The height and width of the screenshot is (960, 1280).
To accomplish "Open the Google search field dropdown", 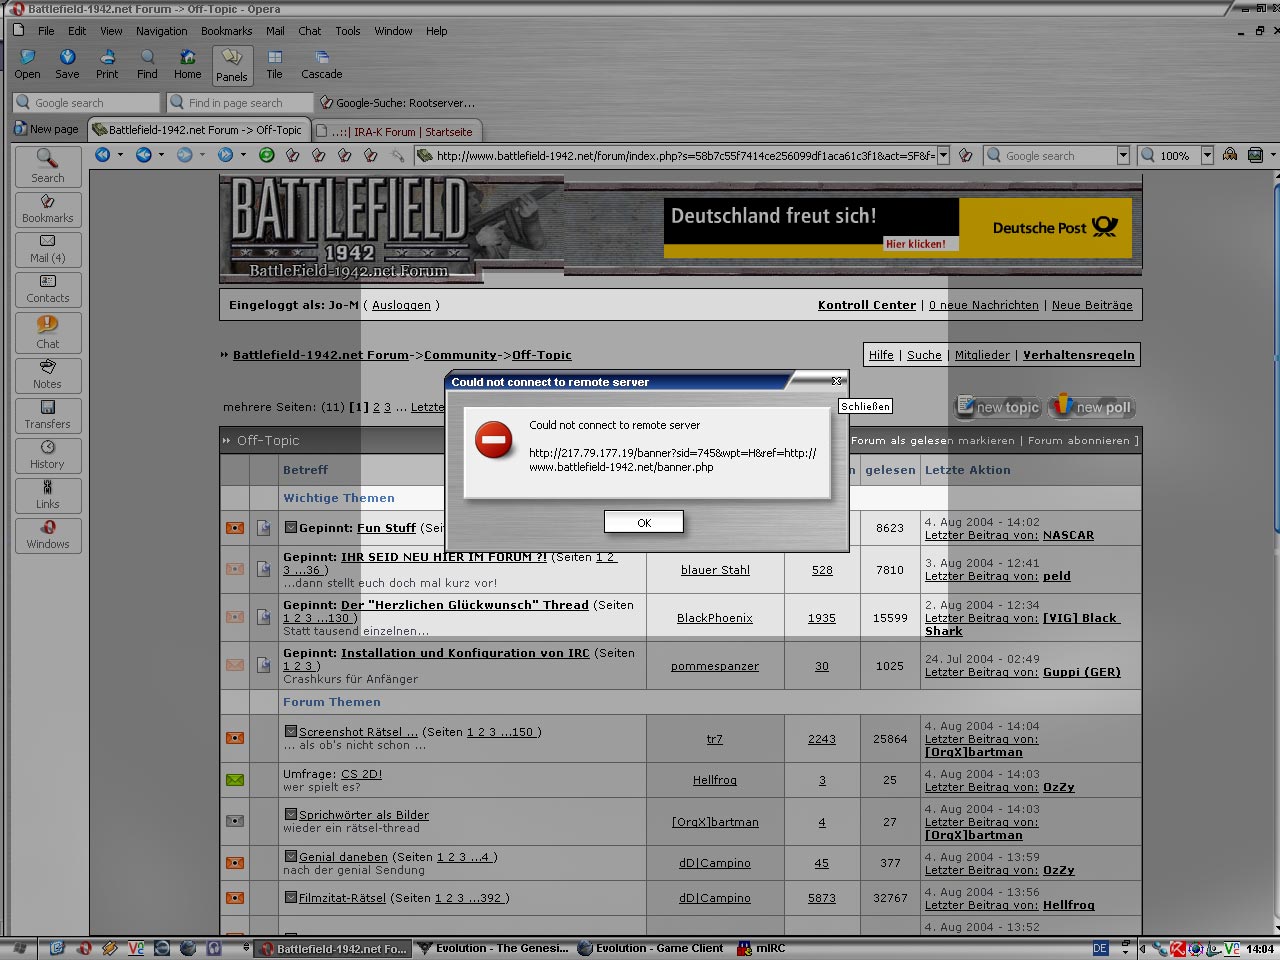I will tap(1123, 156).
